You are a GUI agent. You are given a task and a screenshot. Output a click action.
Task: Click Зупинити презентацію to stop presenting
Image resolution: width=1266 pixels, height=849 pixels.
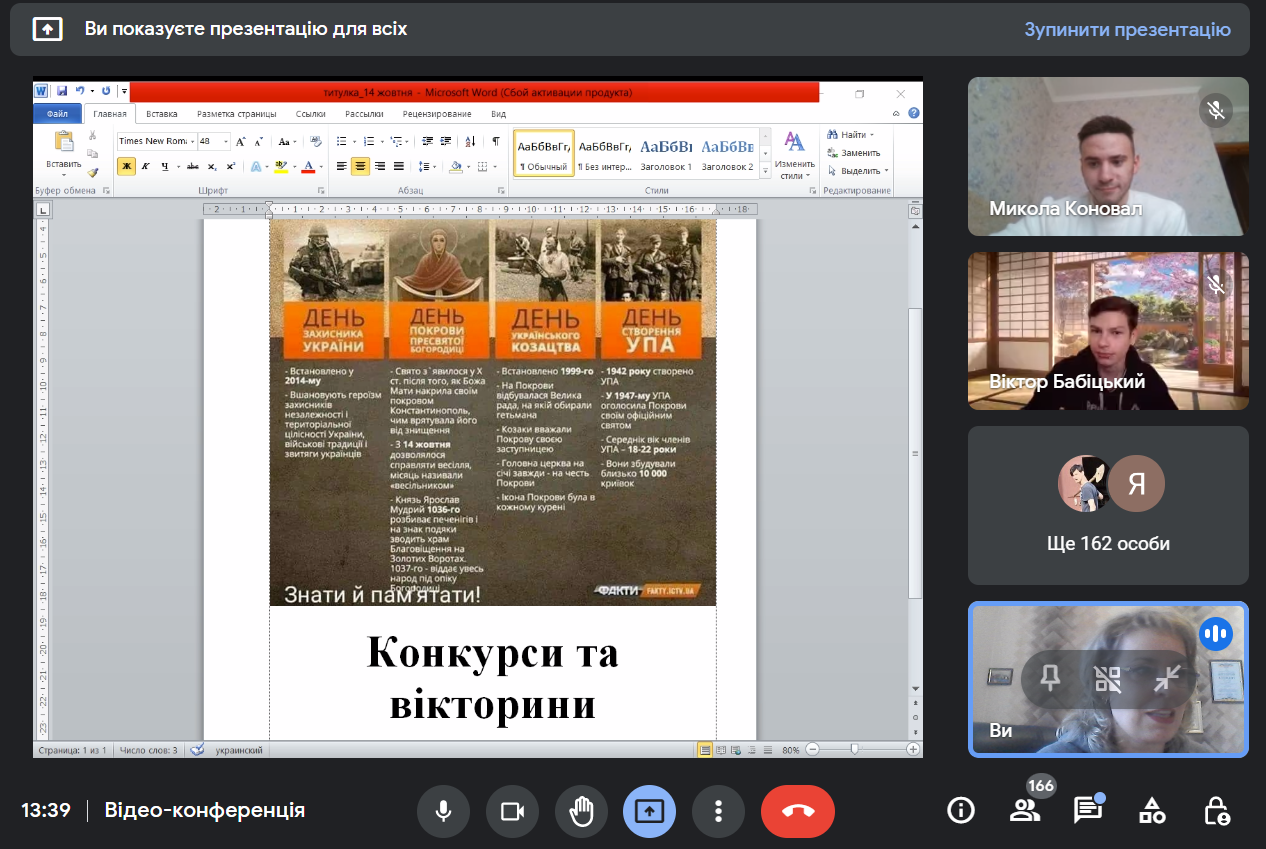click(1127, 29)
